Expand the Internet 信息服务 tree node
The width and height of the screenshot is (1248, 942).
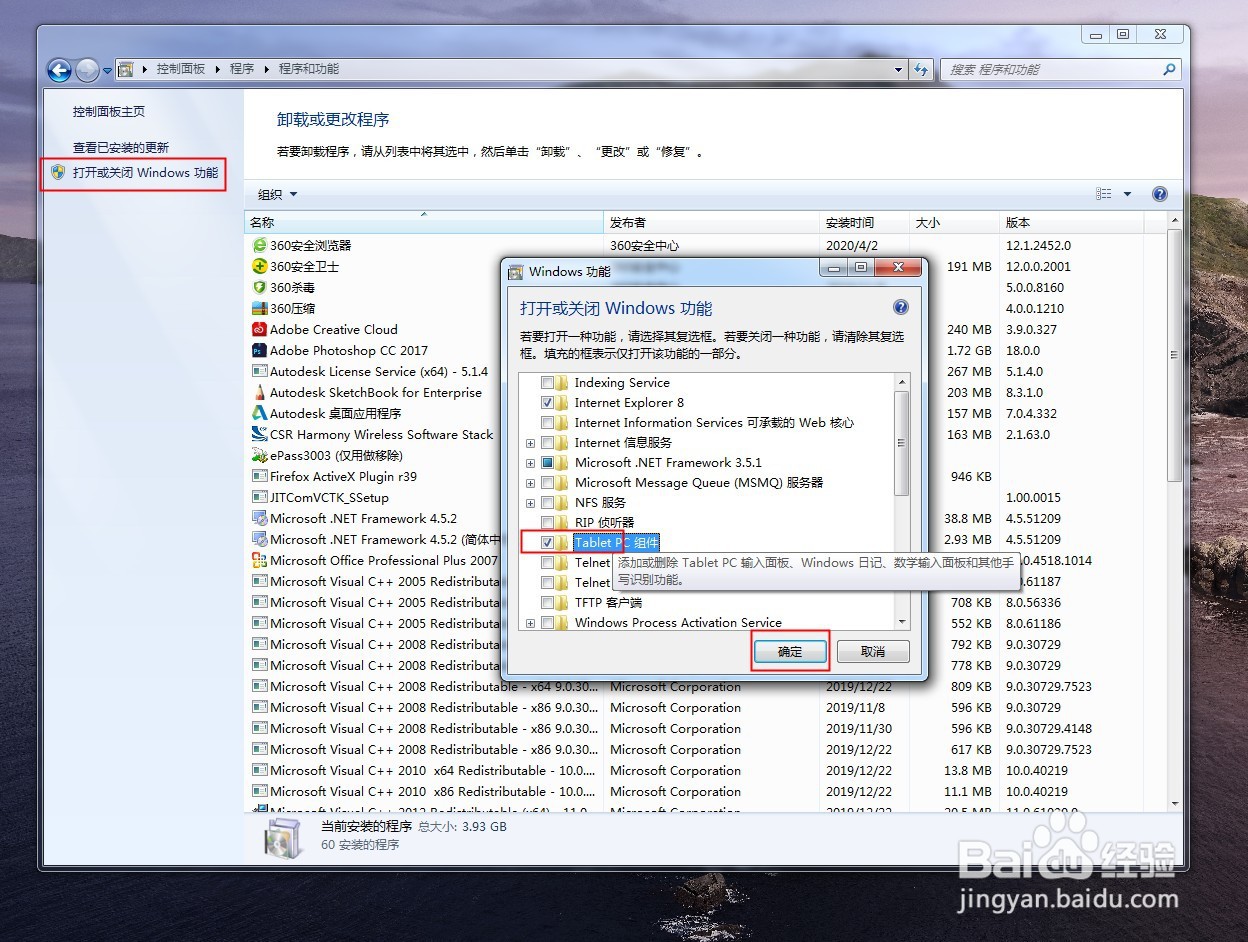(x=530, y=442)
